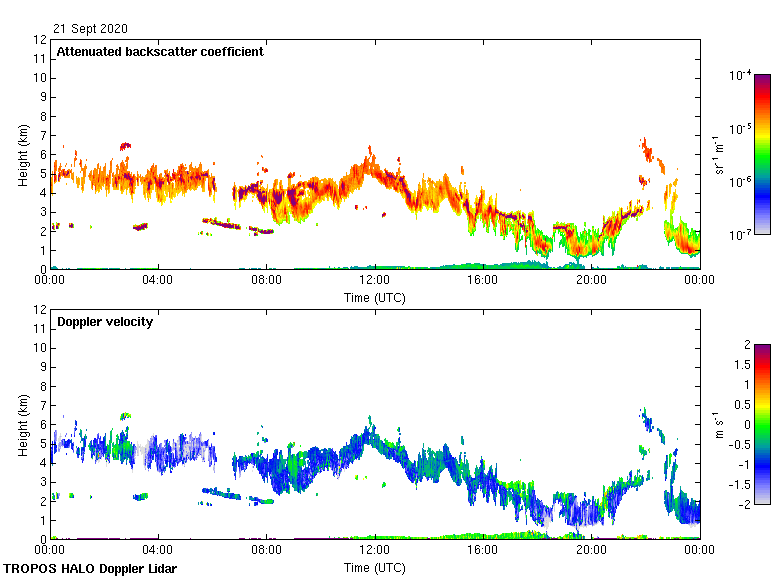780x580 pixels.
Task: Click the '21 Sept 2020' date label
Action: pyautogui.click(x=91, y=29)
